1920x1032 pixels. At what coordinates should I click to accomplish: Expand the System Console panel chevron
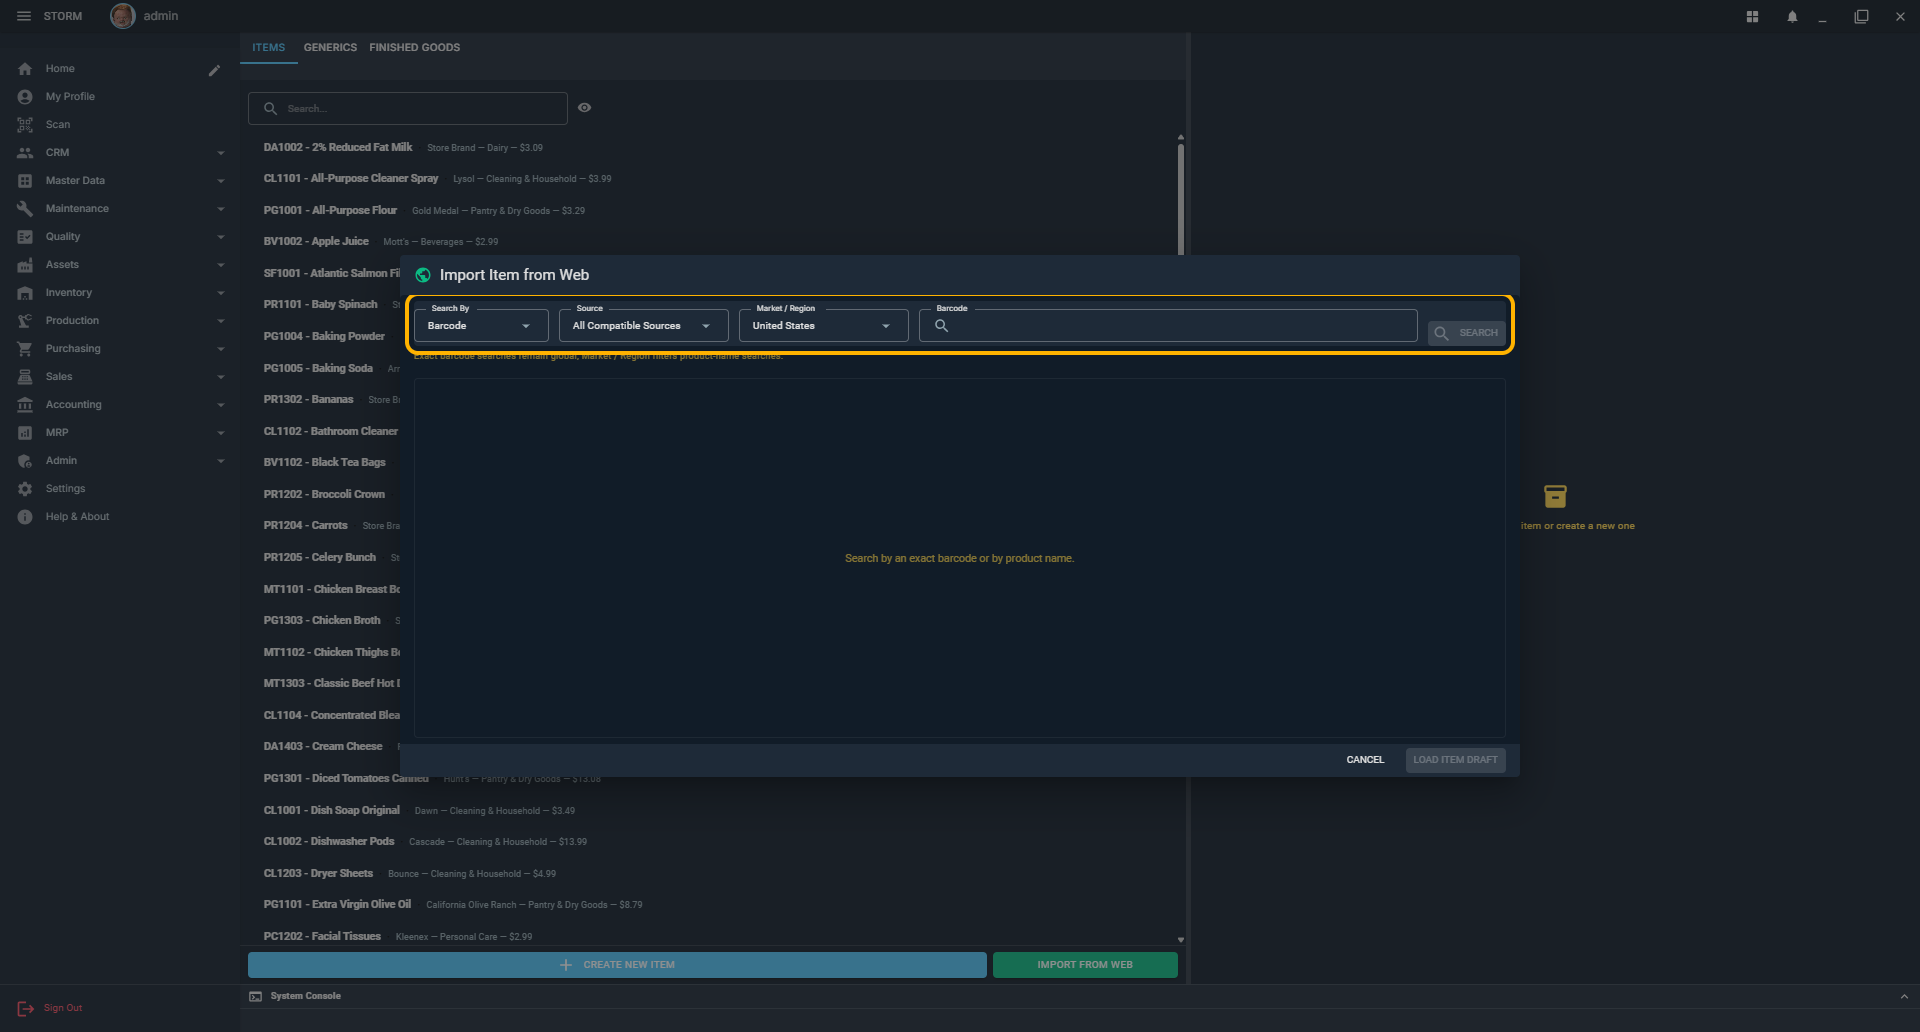1904,997
